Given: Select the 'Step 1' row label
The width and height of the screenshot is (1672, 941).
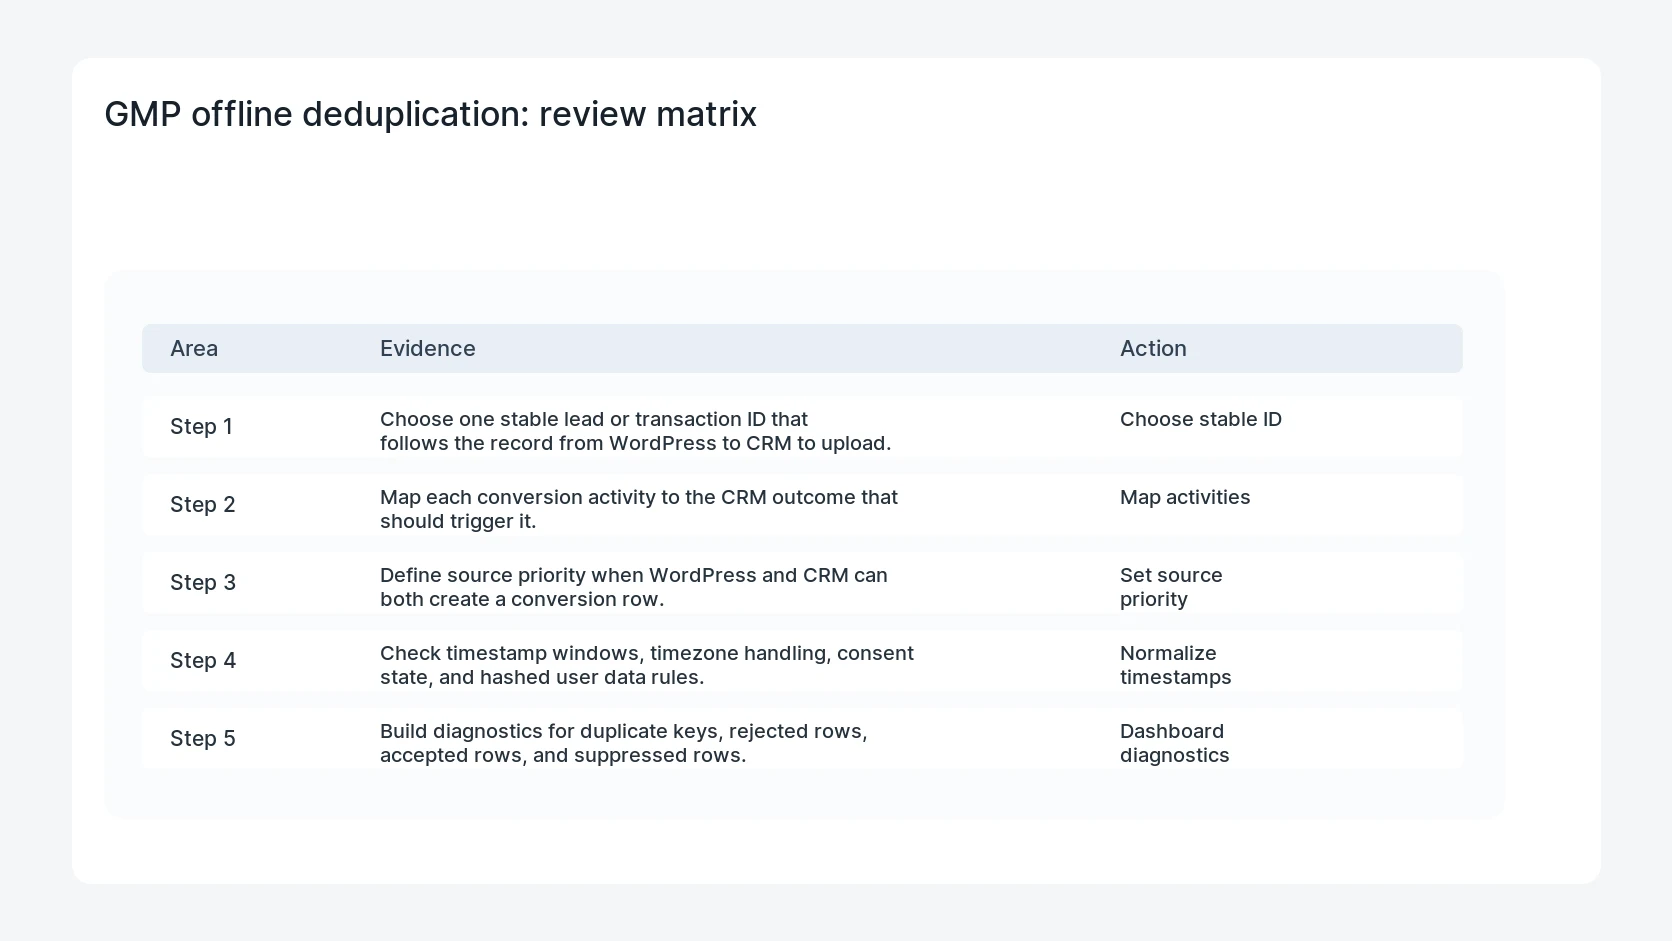Looking at the screenshot, I should pyautogui.click(x=201, y=426).
